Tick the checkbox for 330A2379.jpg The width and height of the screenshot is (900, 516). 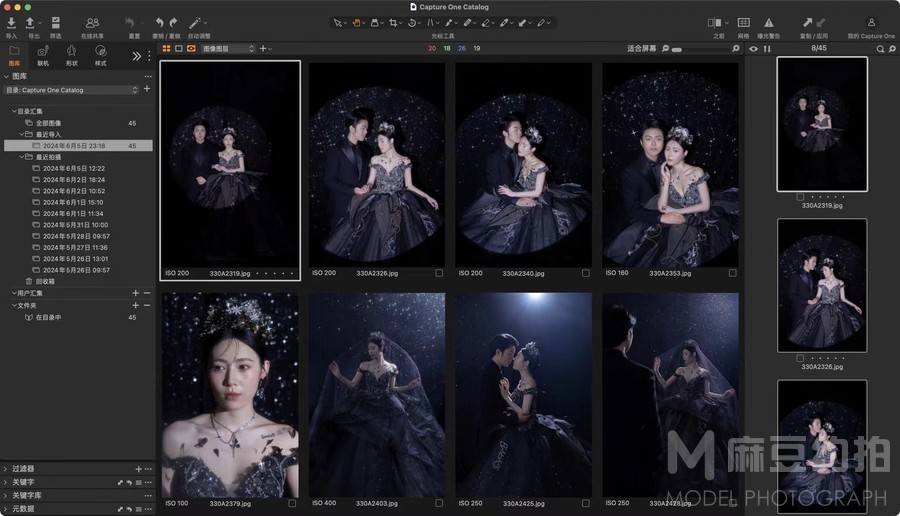click(x=292, y=503)
